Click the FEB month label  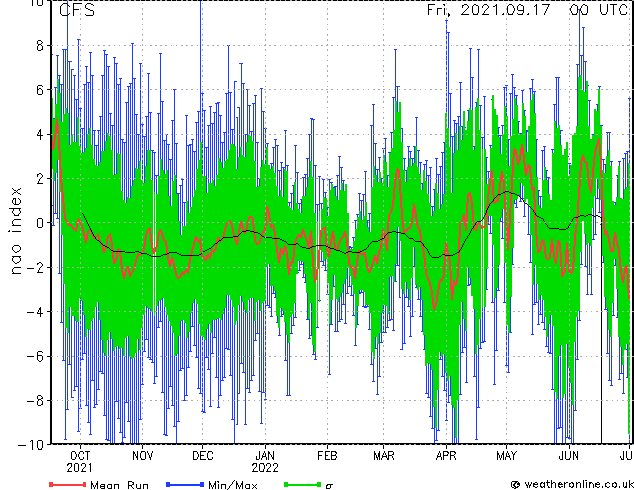pos(327,456)
